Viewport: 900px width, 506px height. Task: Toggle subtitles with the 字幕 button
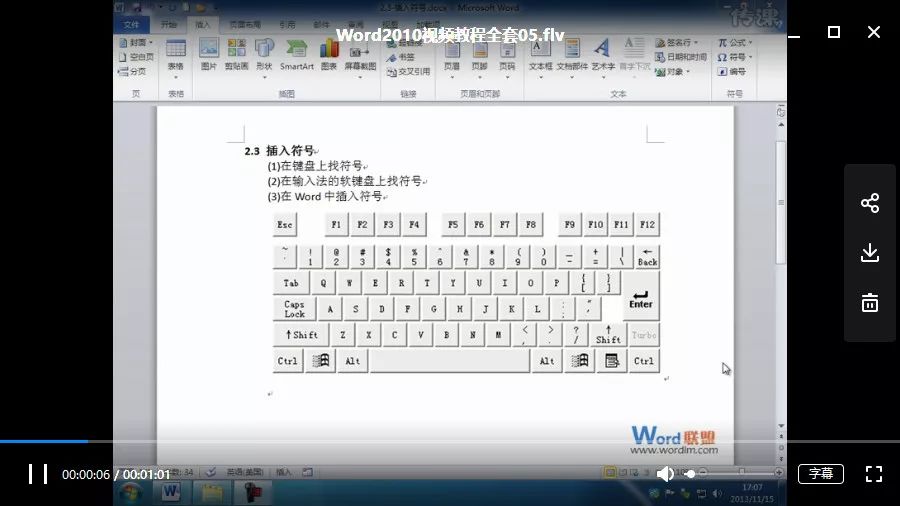[821, 474]
